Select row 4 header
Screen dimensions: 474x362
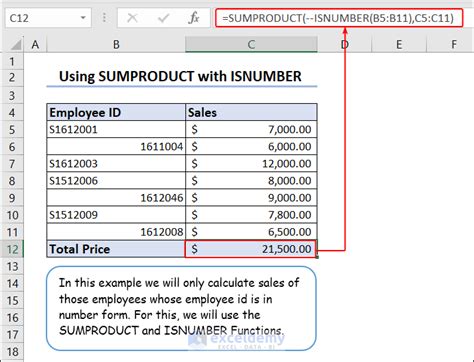12,113
